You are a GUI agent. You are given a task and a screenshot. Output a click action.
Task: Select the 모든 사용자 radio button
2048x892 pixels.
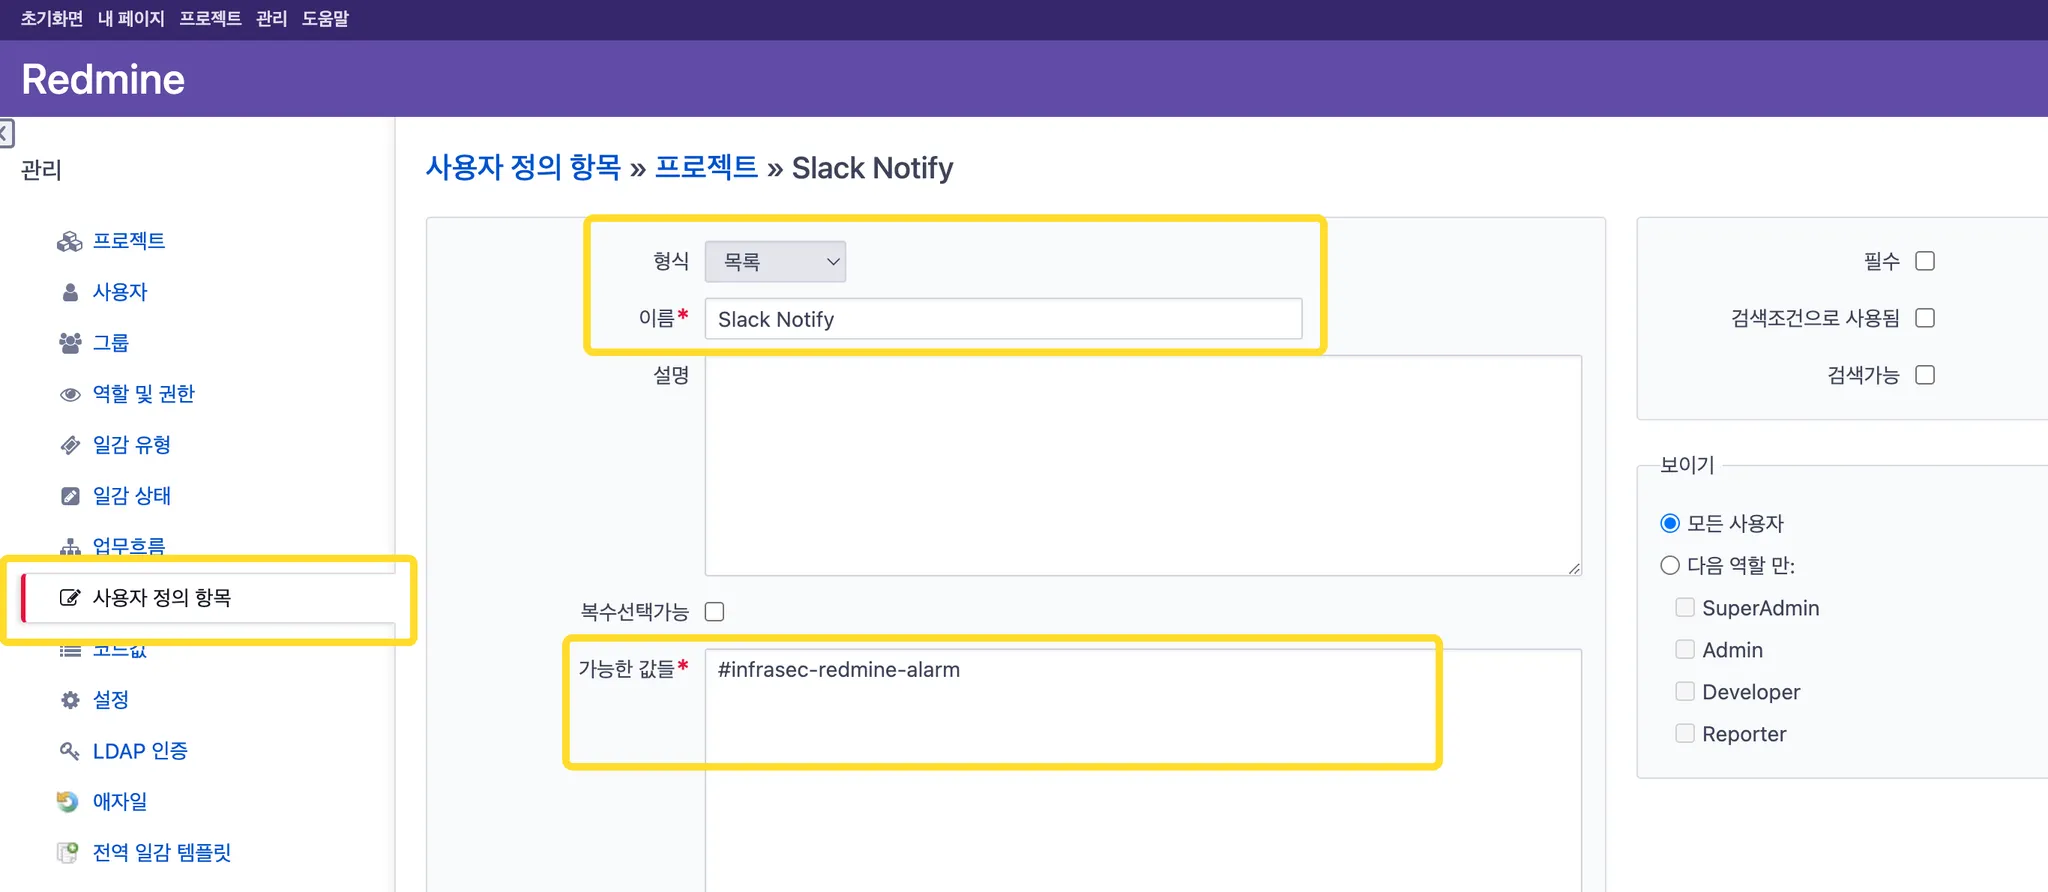[x=1670, y=523]
